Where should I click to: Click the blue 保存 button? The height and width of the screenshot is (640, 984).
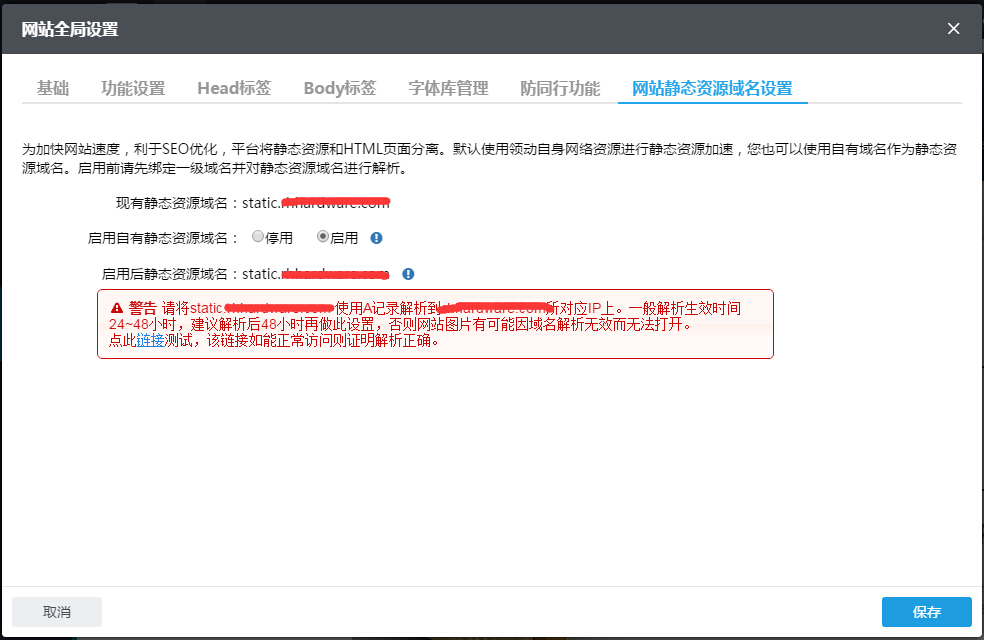coord(924,611)
